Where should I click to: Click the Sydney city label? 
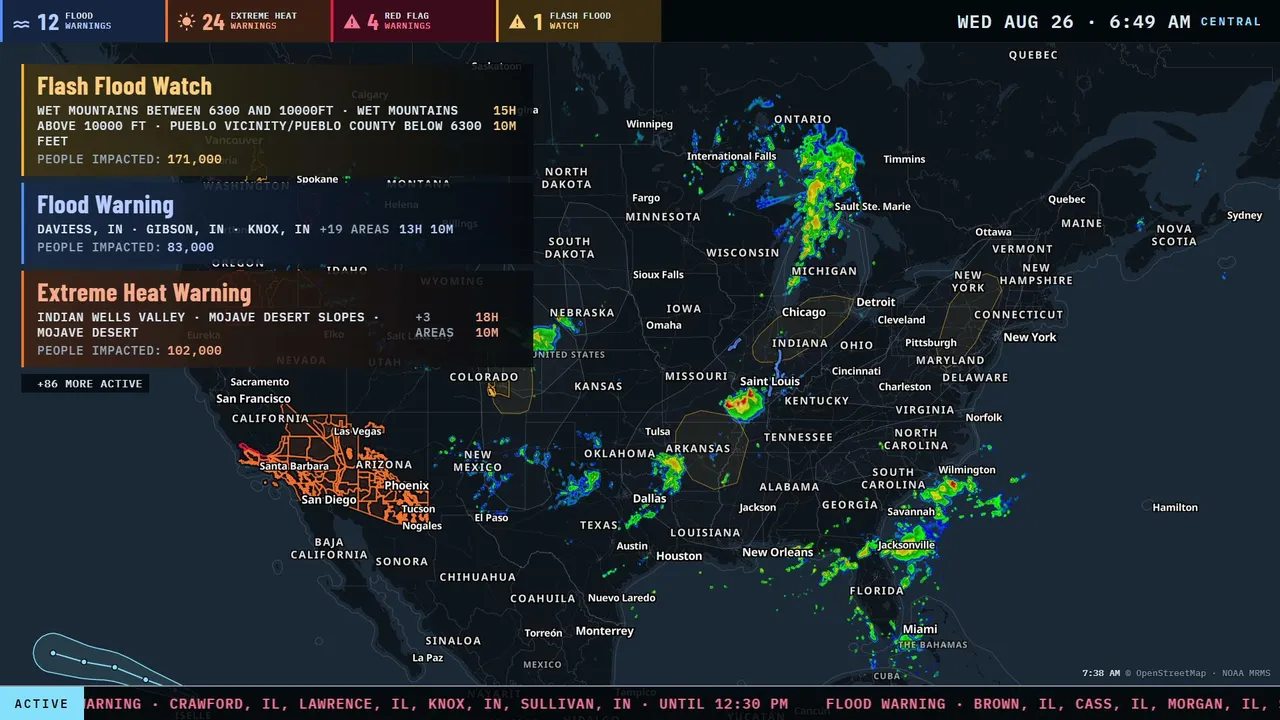1245,215
